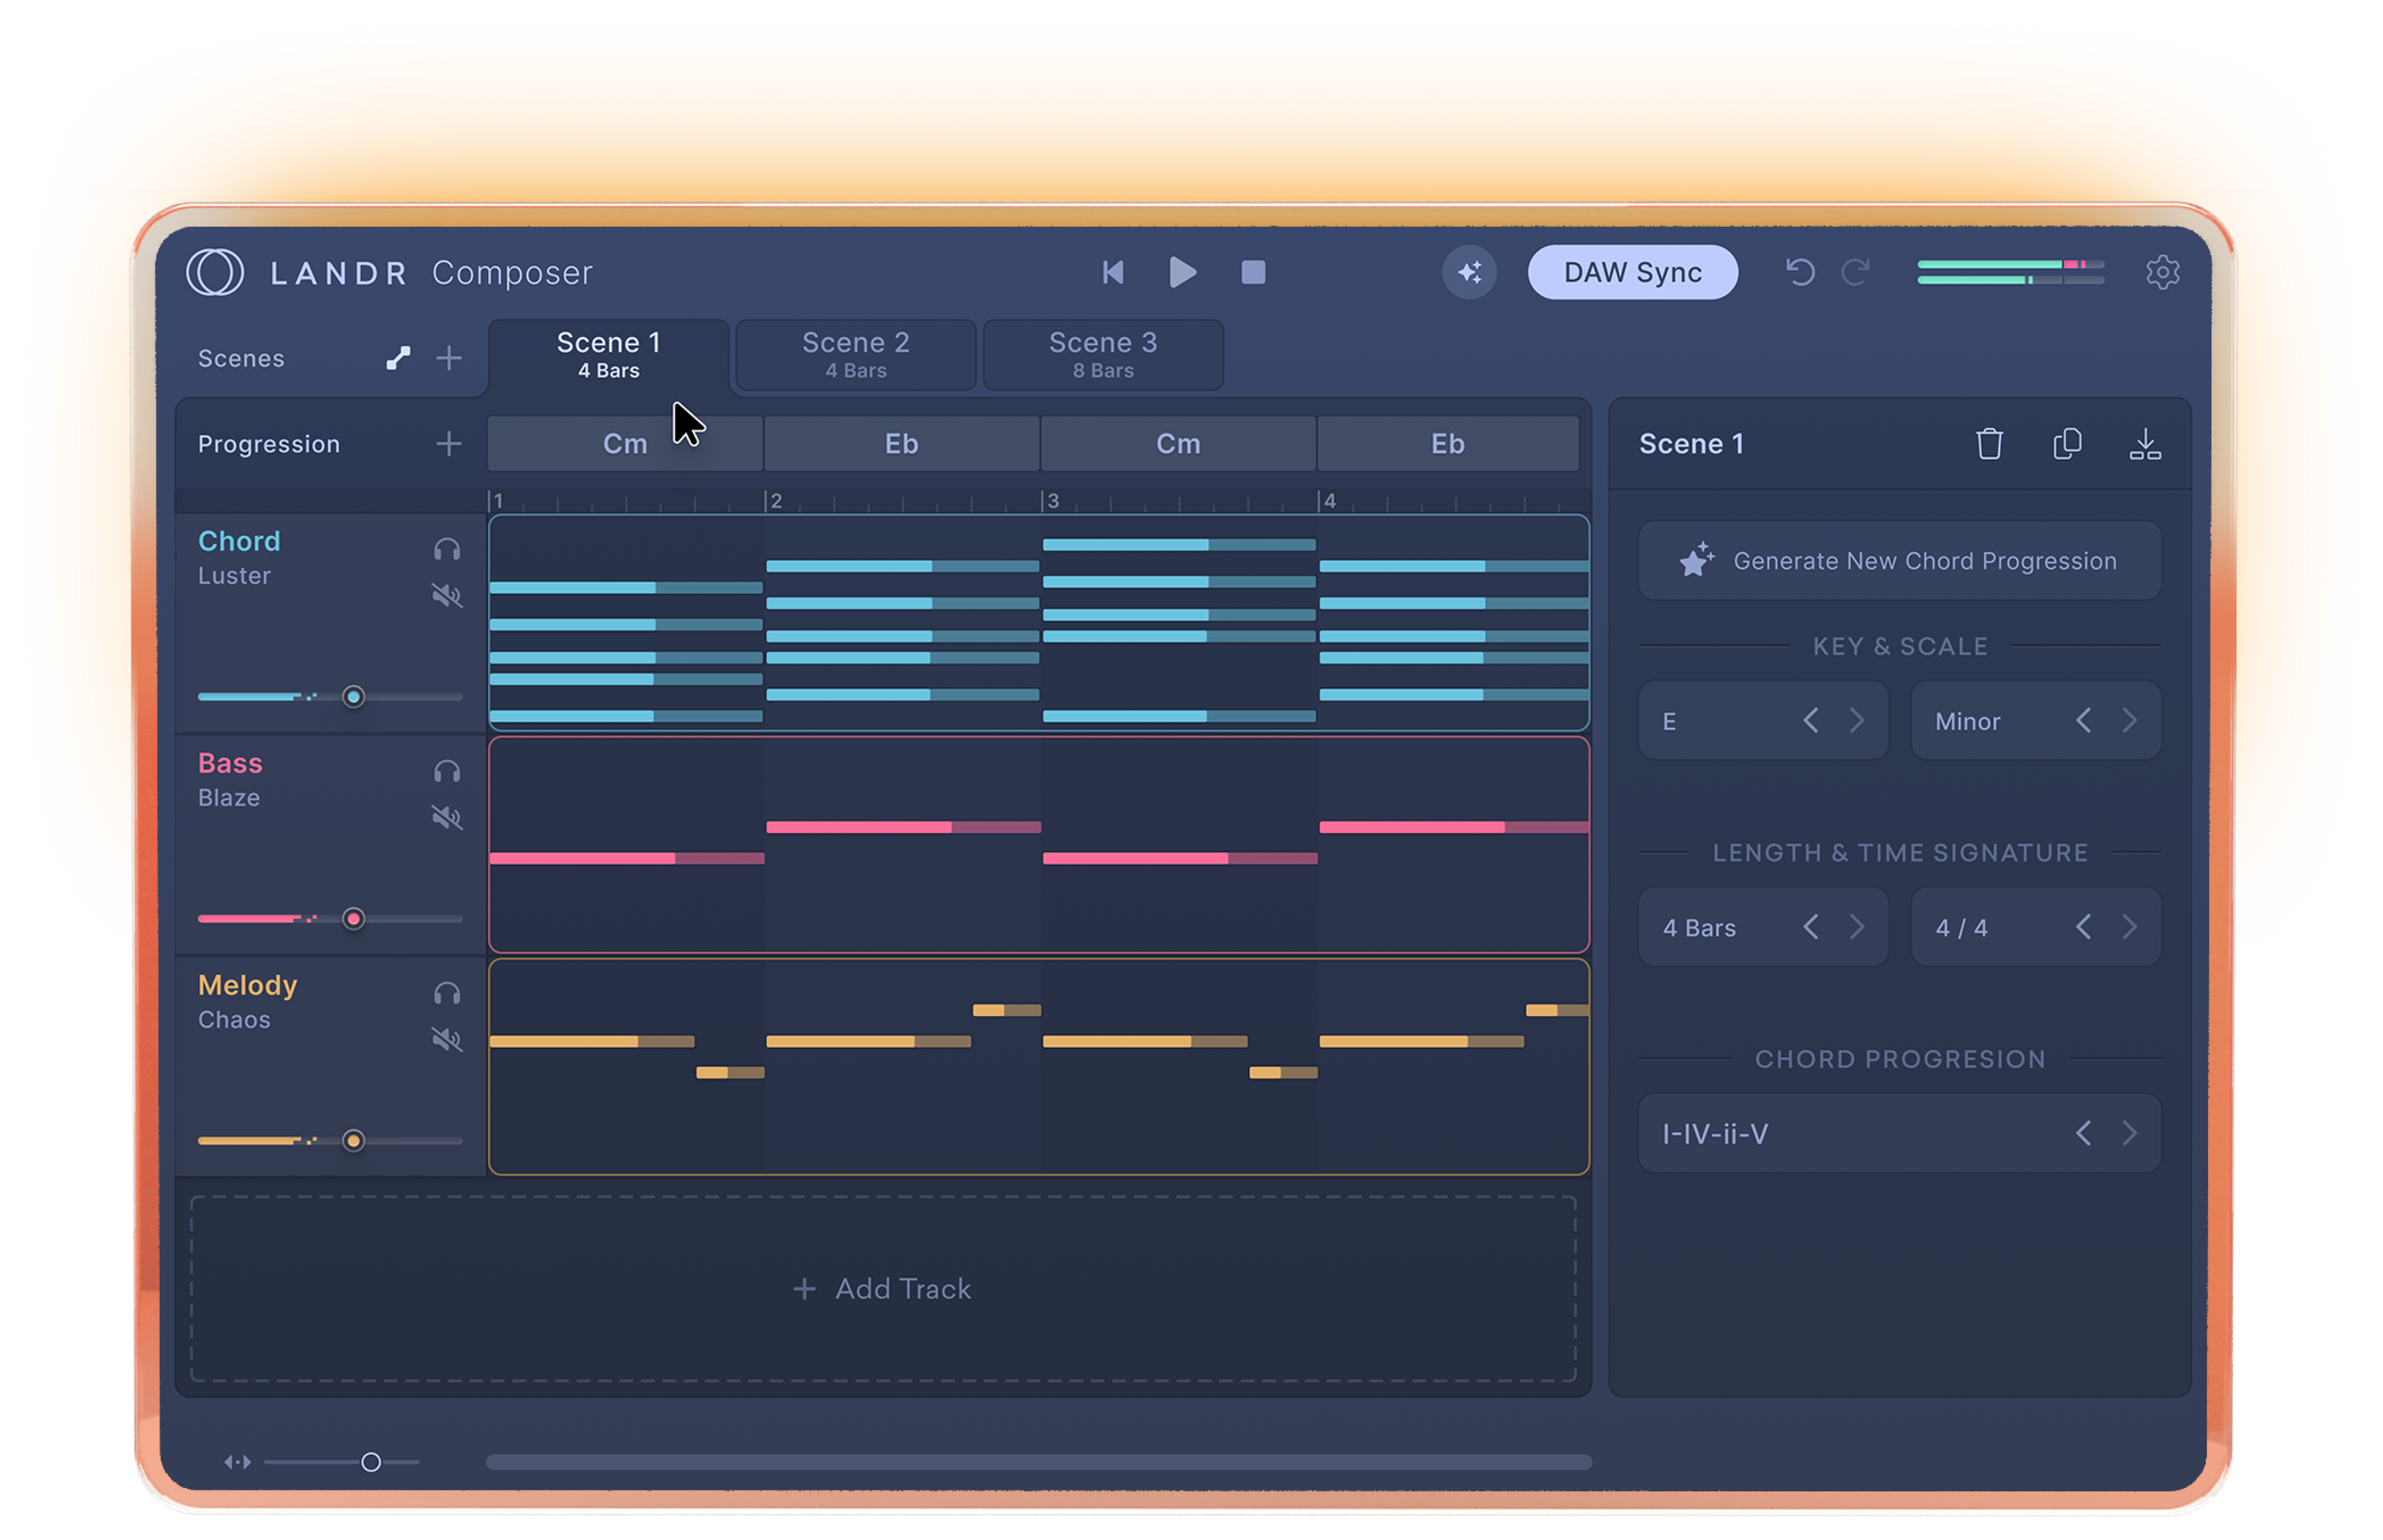2383x1540 pixels.
Task: Select the Cm chord in bar 3
Action: [1178, 444]
